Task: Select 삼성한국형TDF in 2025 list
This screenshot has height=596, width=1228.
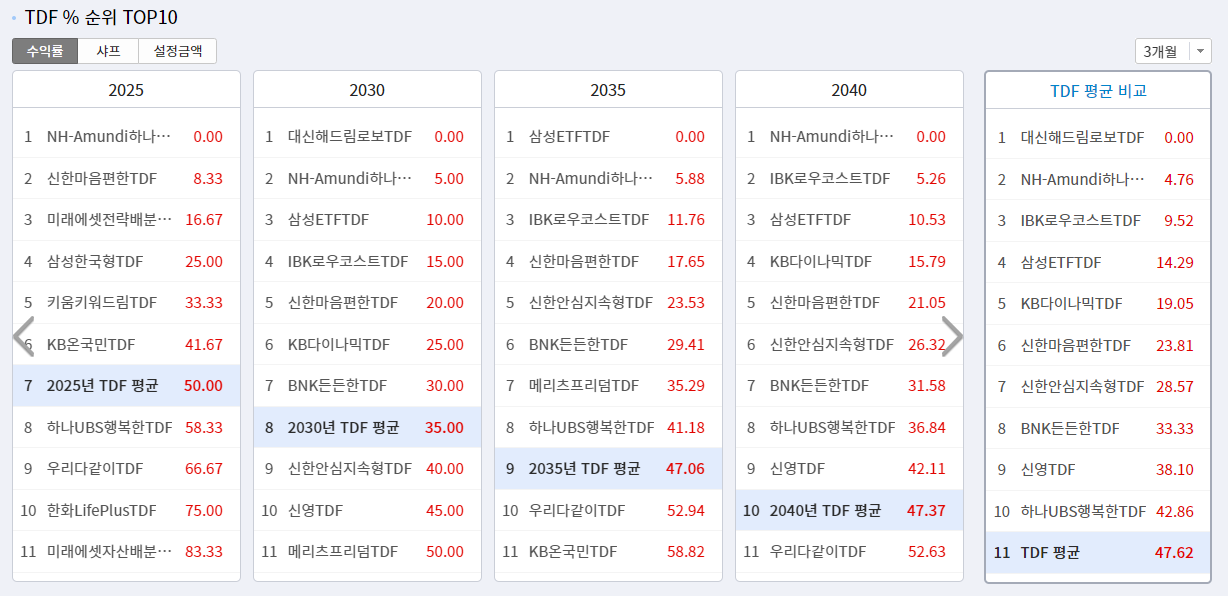Action: (x=126, y=261)
